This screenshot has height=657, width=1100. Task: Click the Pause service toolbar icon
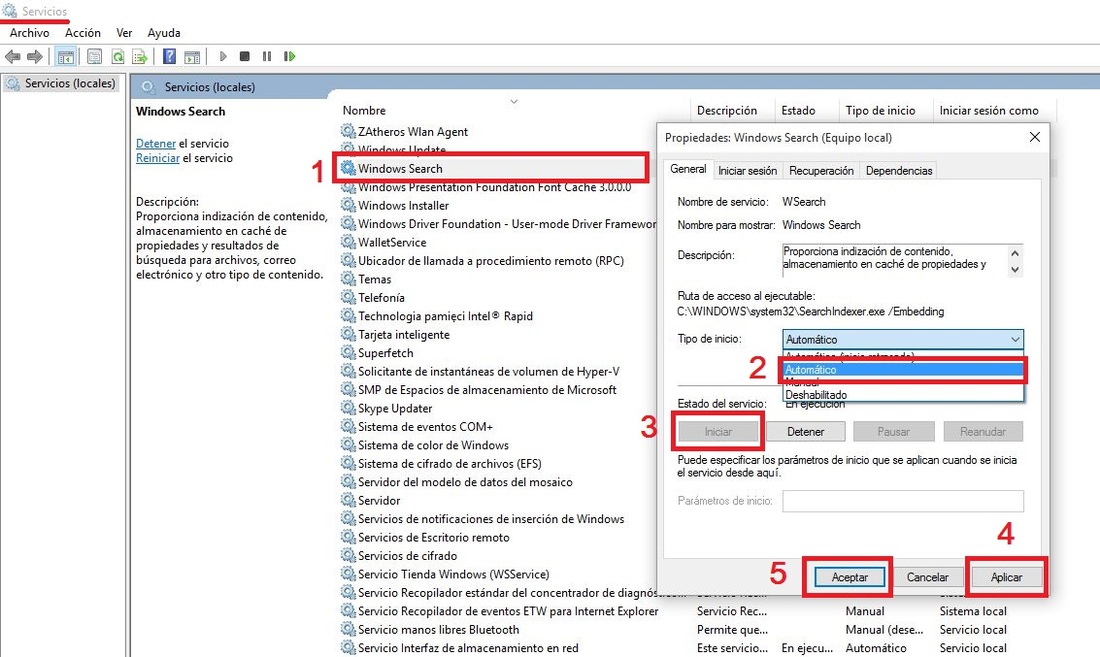click(x=267, y=56)
